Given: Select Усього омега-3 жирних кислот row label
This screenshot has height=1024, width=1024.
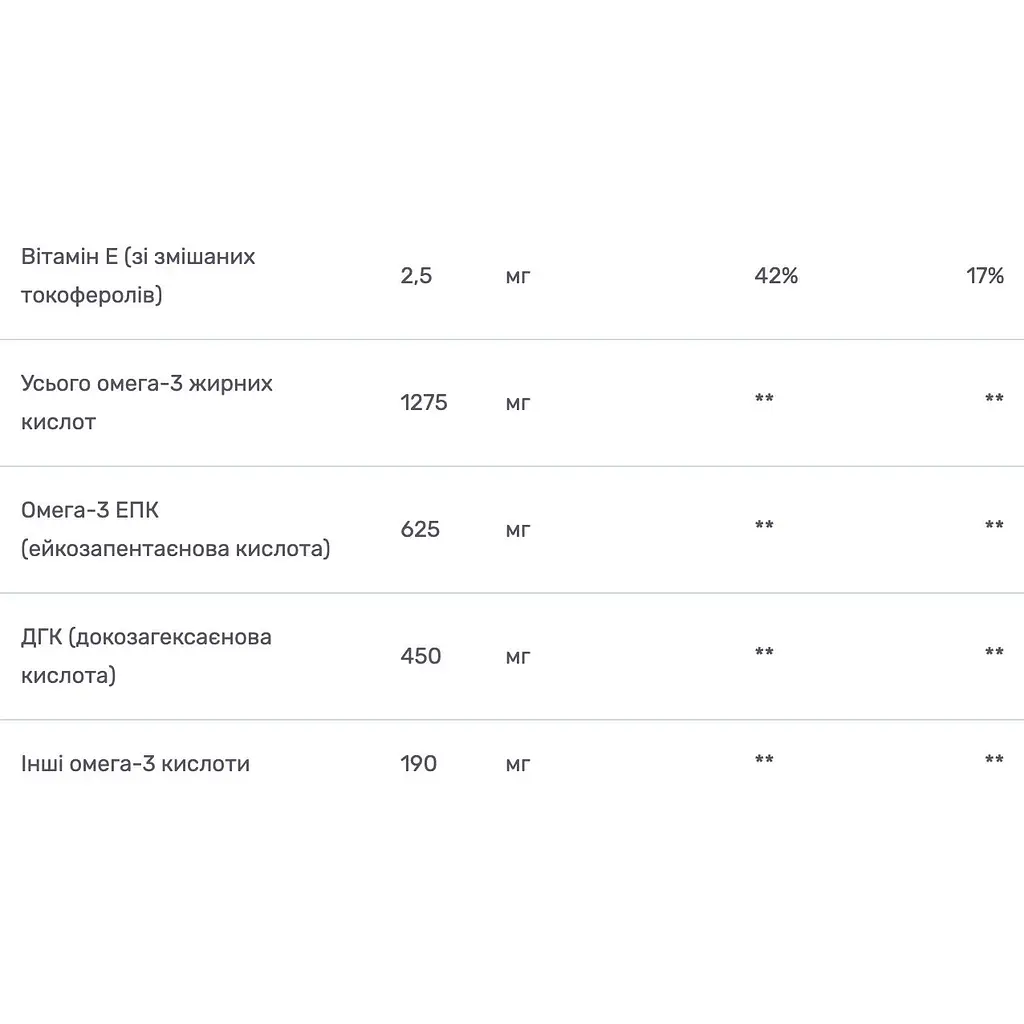Looking at the screenshot, I should tap(147, 402).
